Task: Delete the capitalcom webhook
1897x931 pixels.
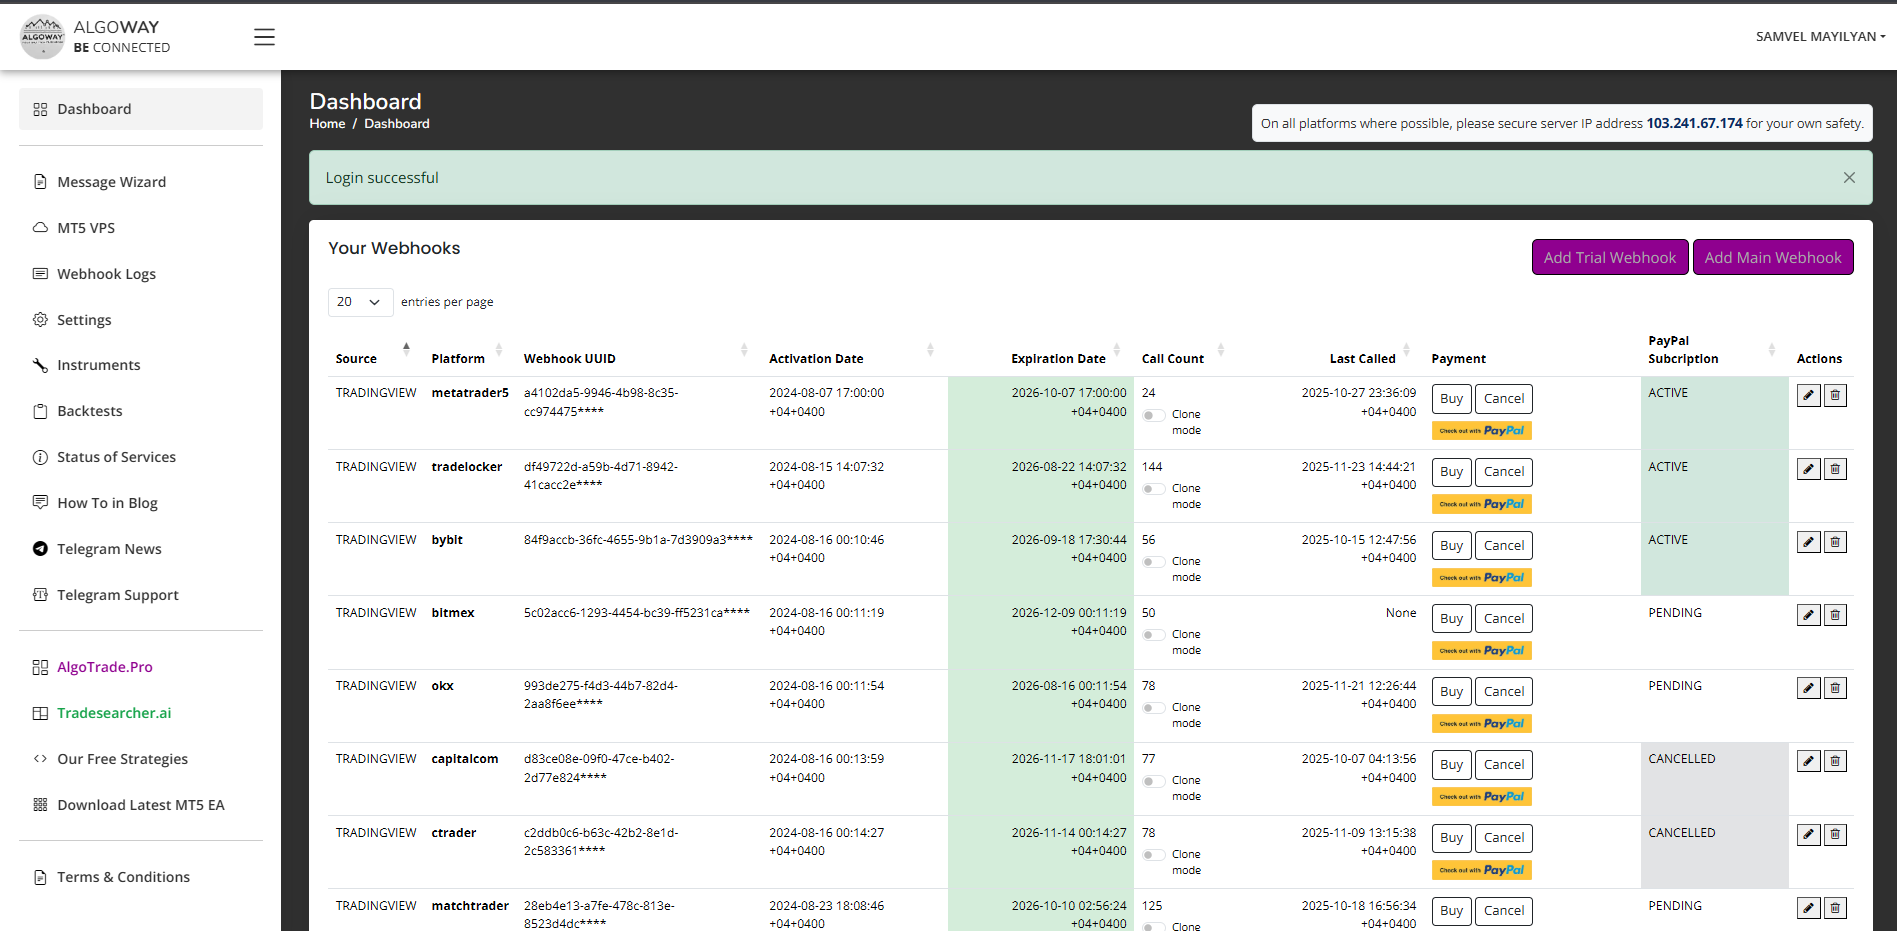Action: coord(1835,761)
